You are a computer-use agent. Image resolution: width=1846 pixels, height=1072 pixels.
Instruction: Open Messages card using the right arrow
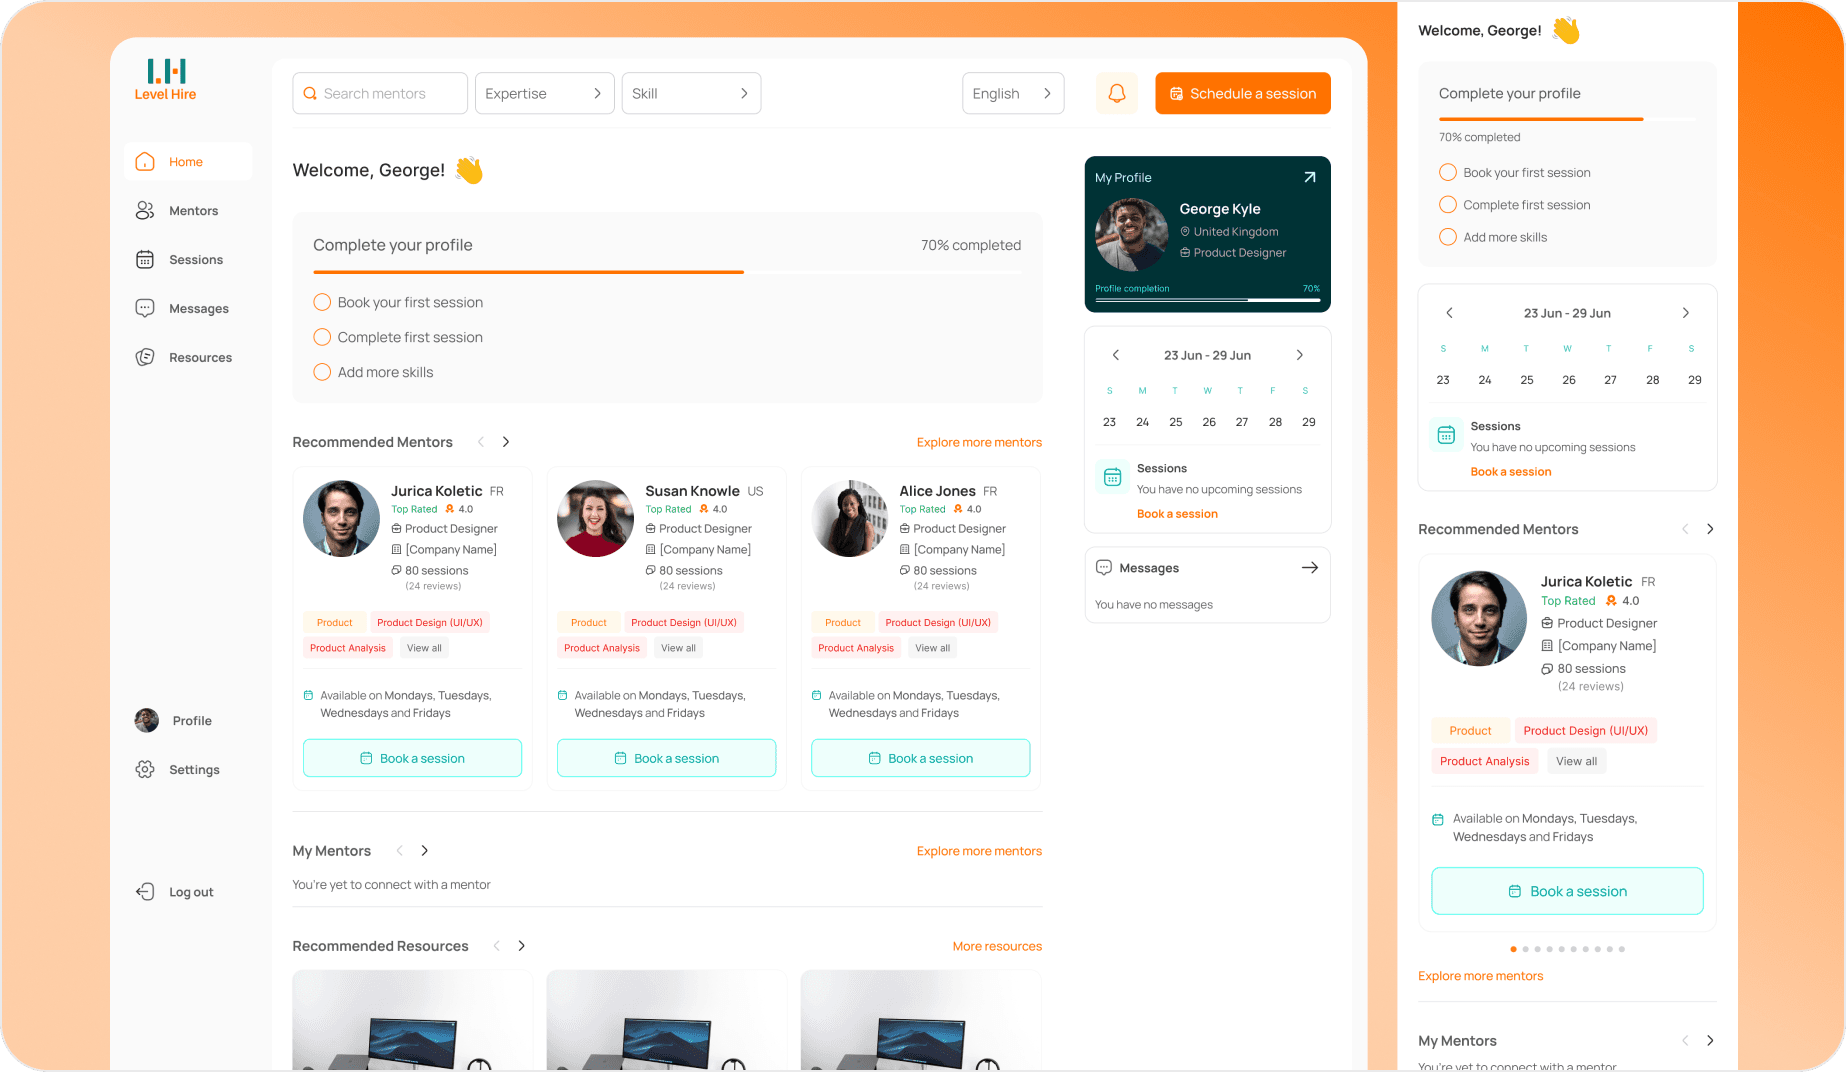[x=1309, y=568]
